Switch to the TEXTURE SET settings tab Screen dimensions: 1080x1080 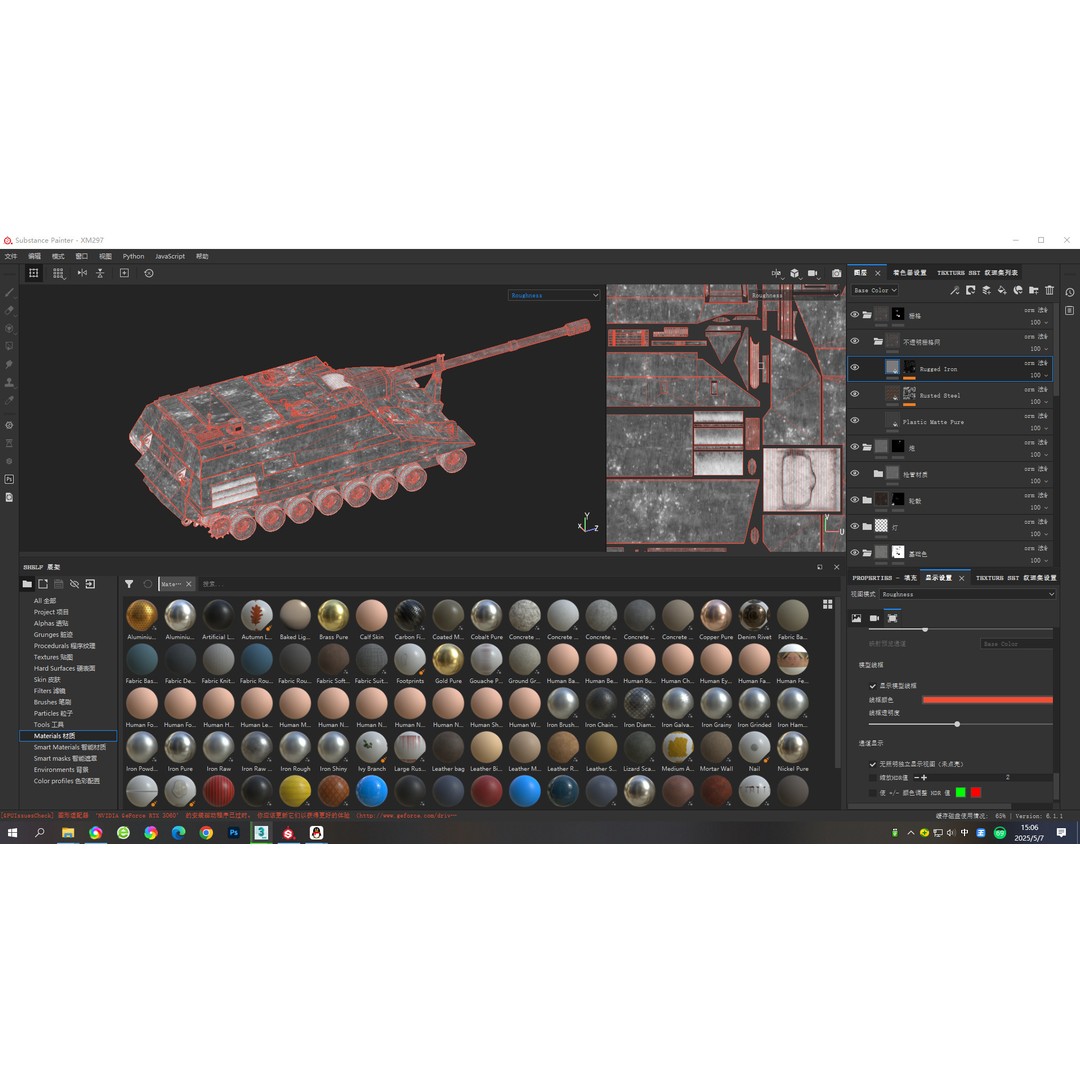click(1016, 578)
